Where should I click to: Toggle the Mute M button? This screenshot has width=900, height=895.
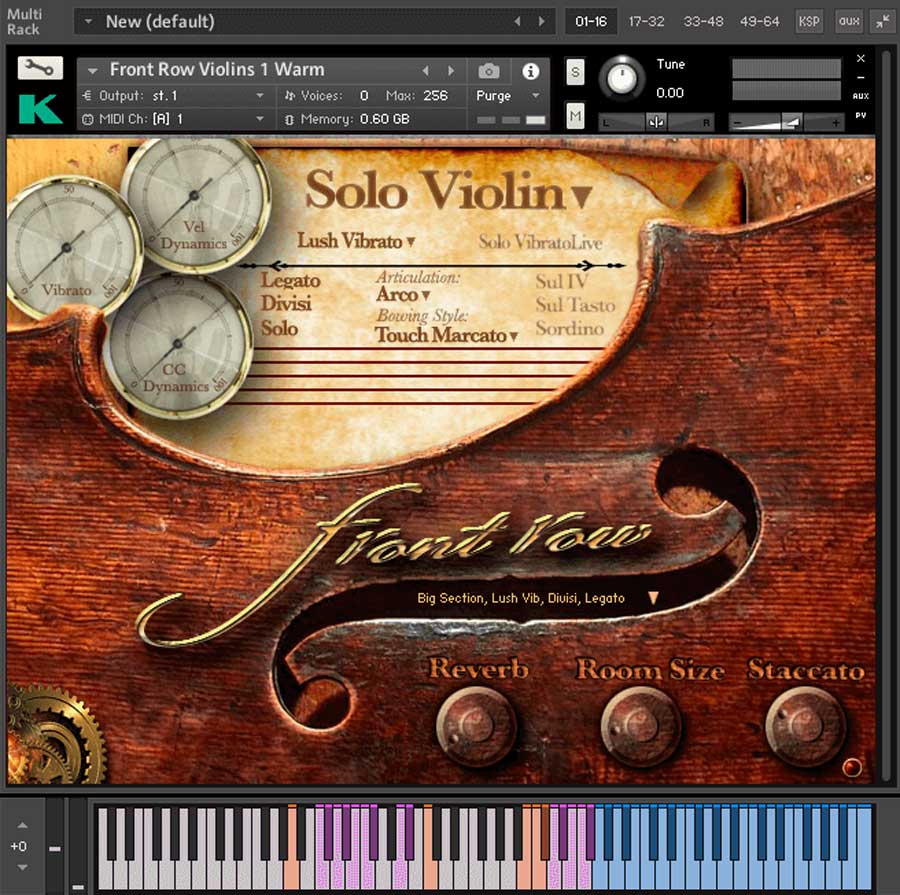[575, 116]
